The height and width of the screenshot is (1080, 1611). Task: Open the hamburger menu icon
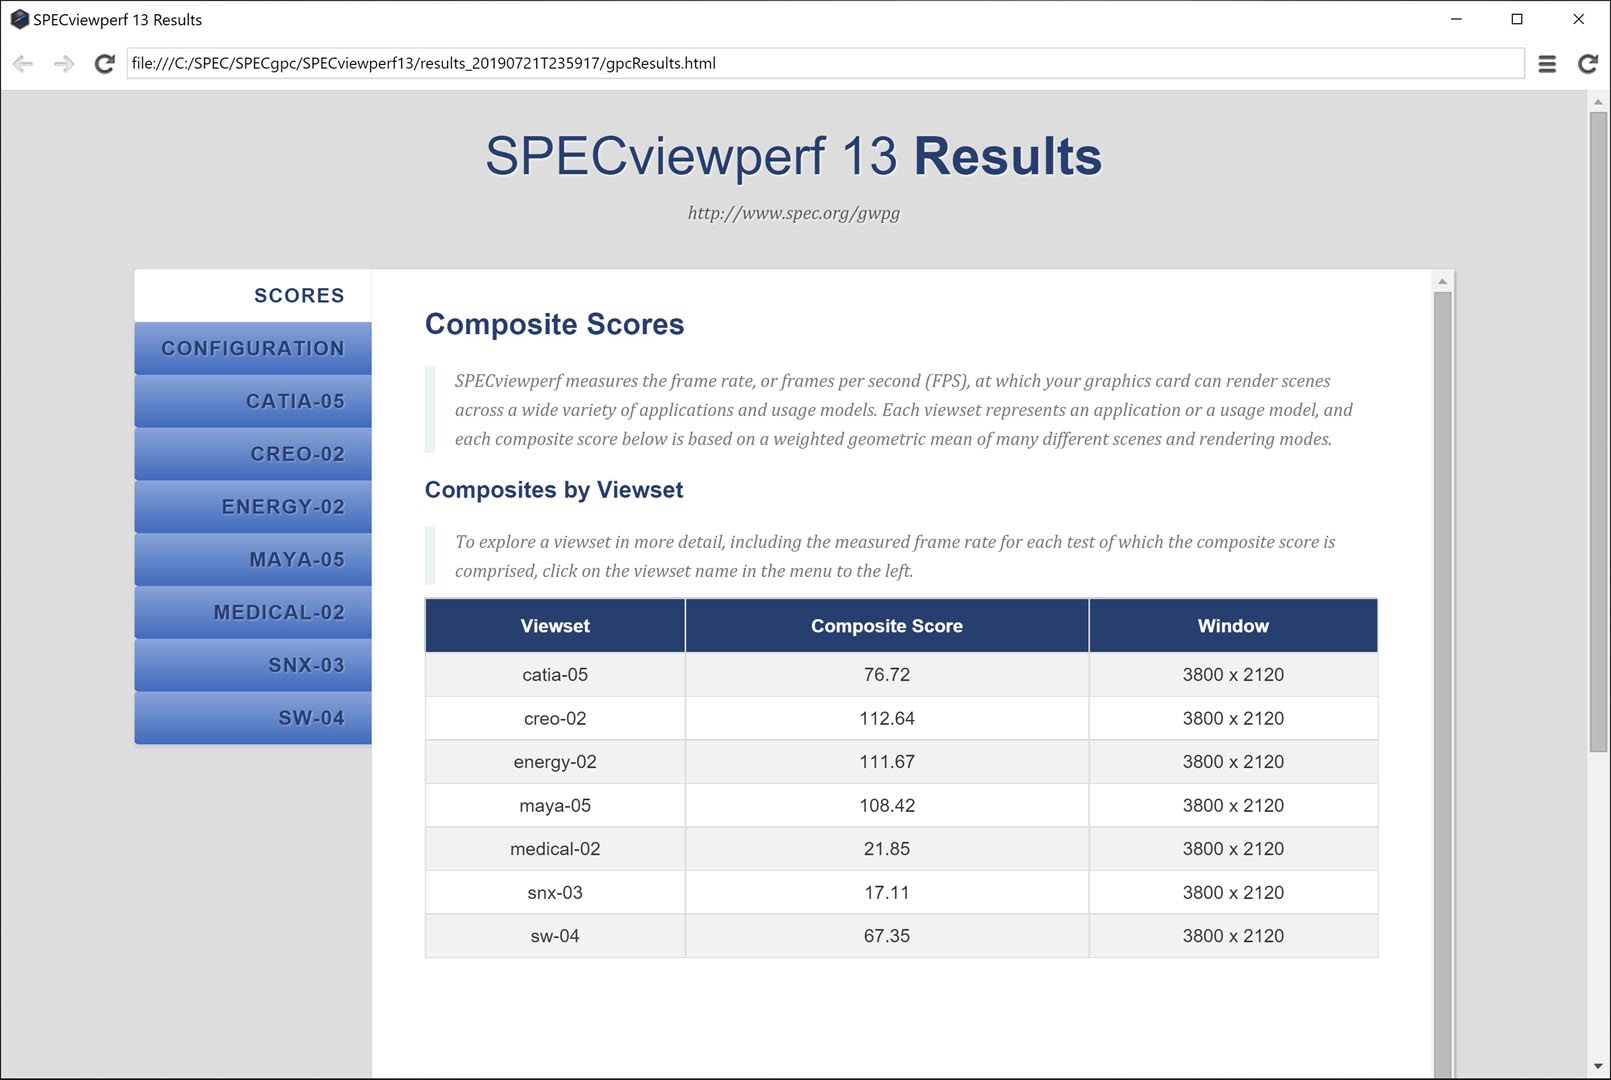pos(1547,64)
